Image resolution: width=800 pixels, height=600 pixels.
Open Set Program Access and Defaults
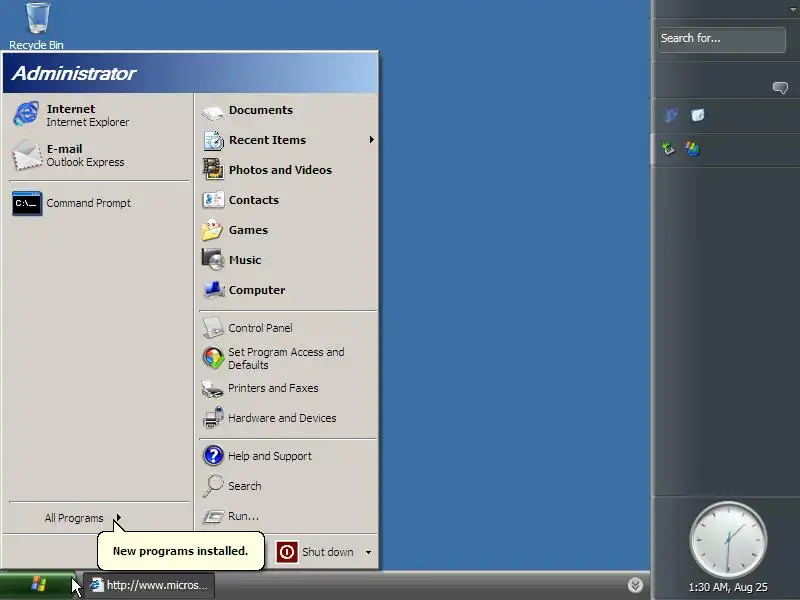point(288,358)
